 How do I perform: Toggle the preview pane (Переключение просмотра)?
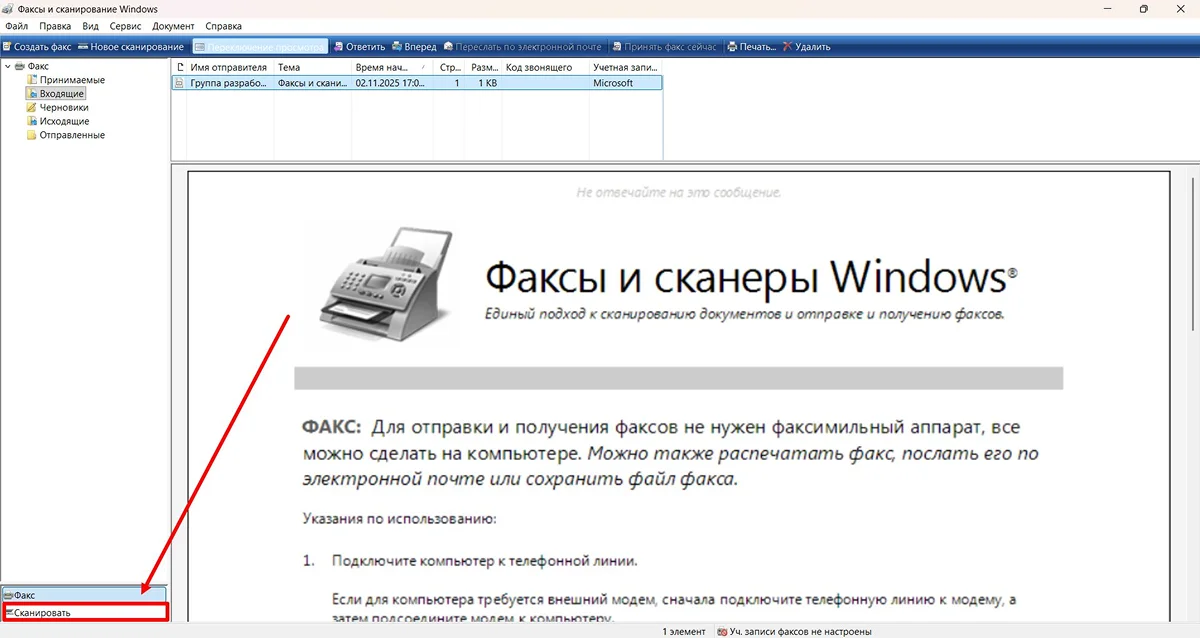click(259, 47)
